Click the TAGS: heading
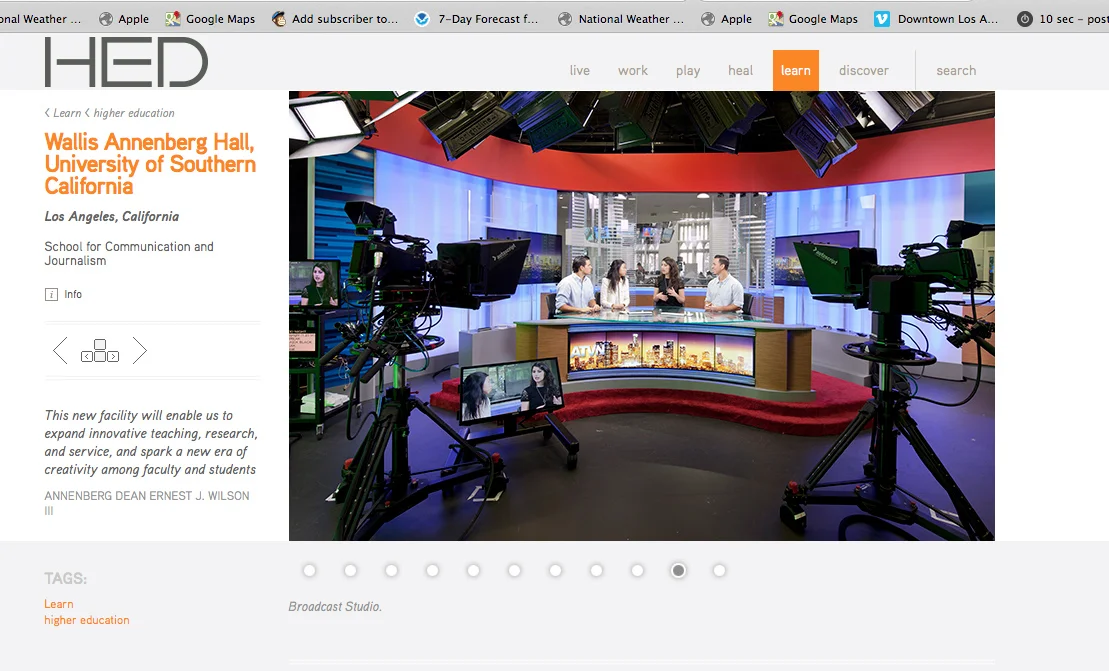1109x671 pixels. click(66, 578)
